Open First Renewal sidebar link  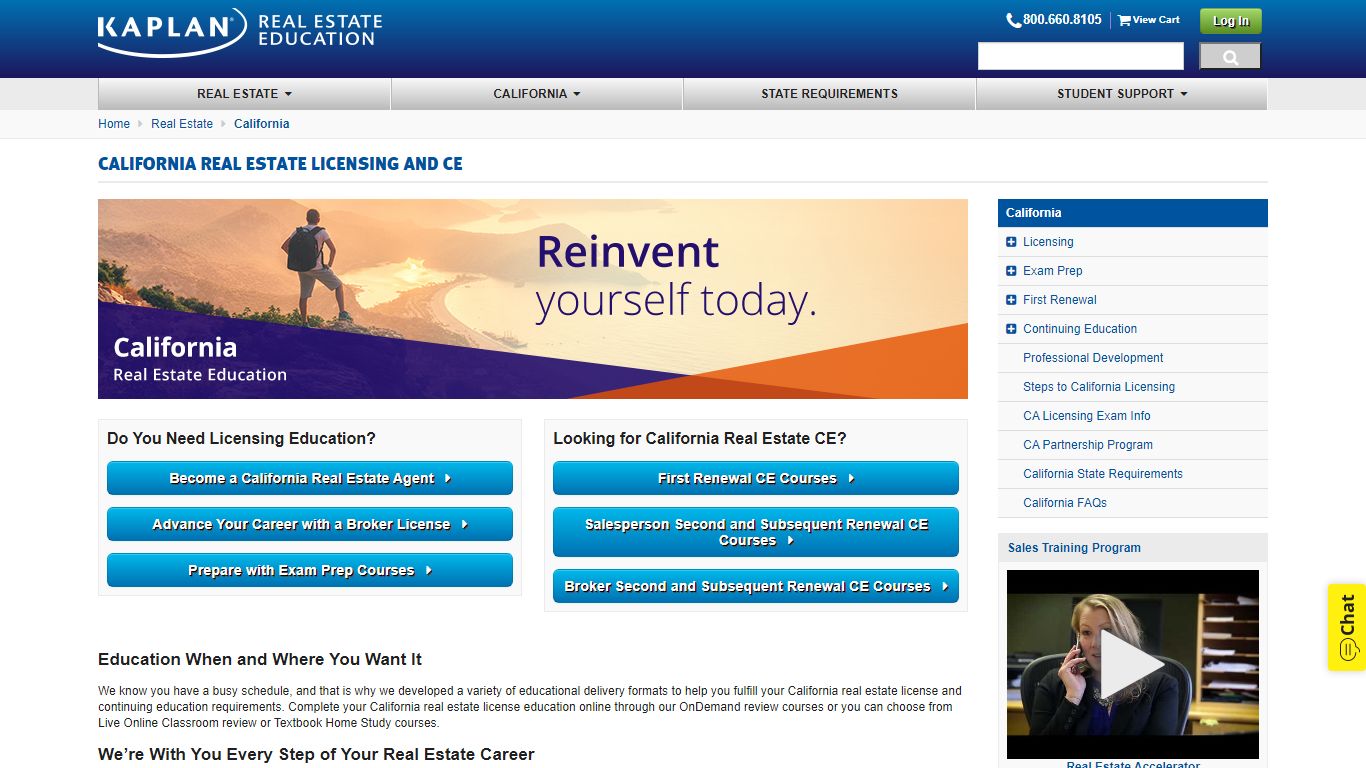(1060, 300)
